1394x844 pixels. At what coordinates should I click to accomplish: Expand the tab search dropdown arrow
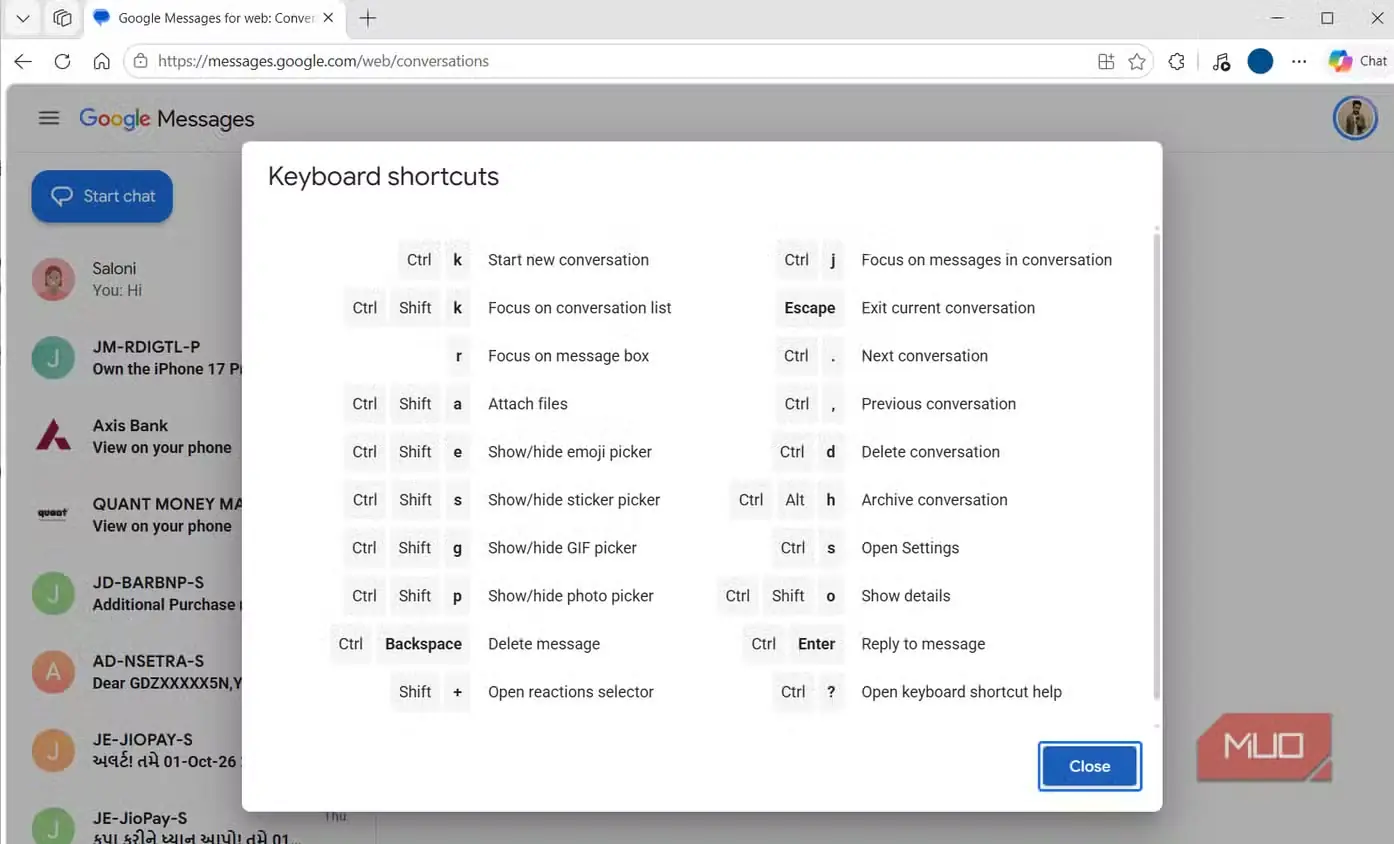pos(23,18)
